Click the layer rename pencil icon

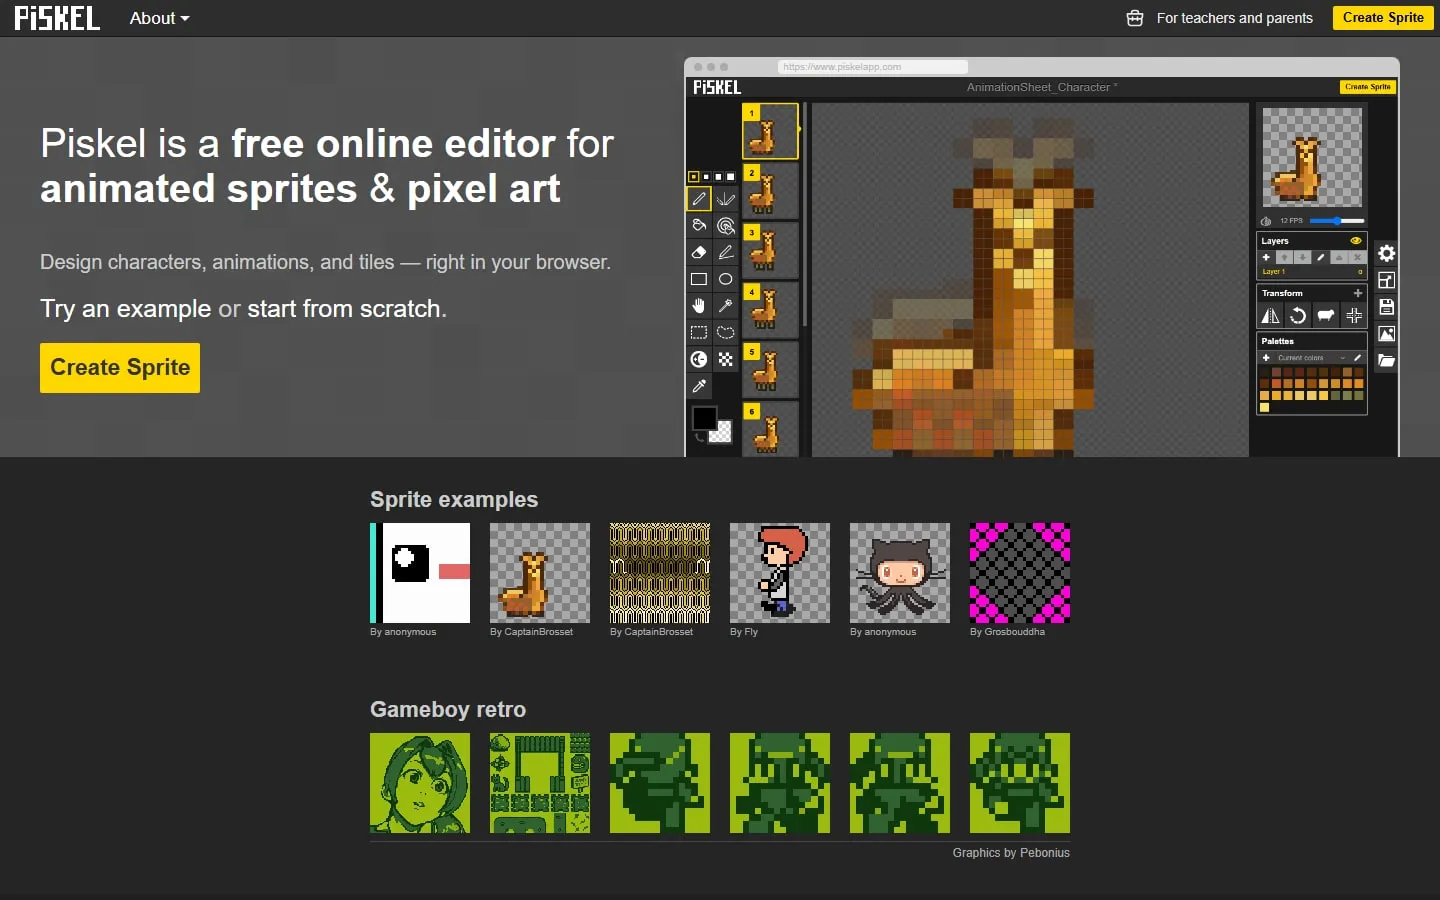point(1321,257)
